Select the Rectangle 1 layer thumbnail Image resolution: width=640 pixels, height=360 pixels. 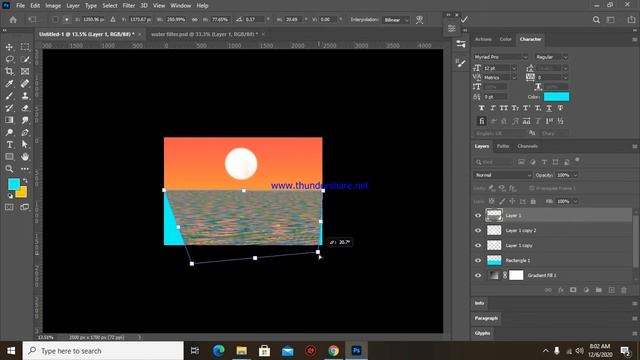click(x=494, y=260)
